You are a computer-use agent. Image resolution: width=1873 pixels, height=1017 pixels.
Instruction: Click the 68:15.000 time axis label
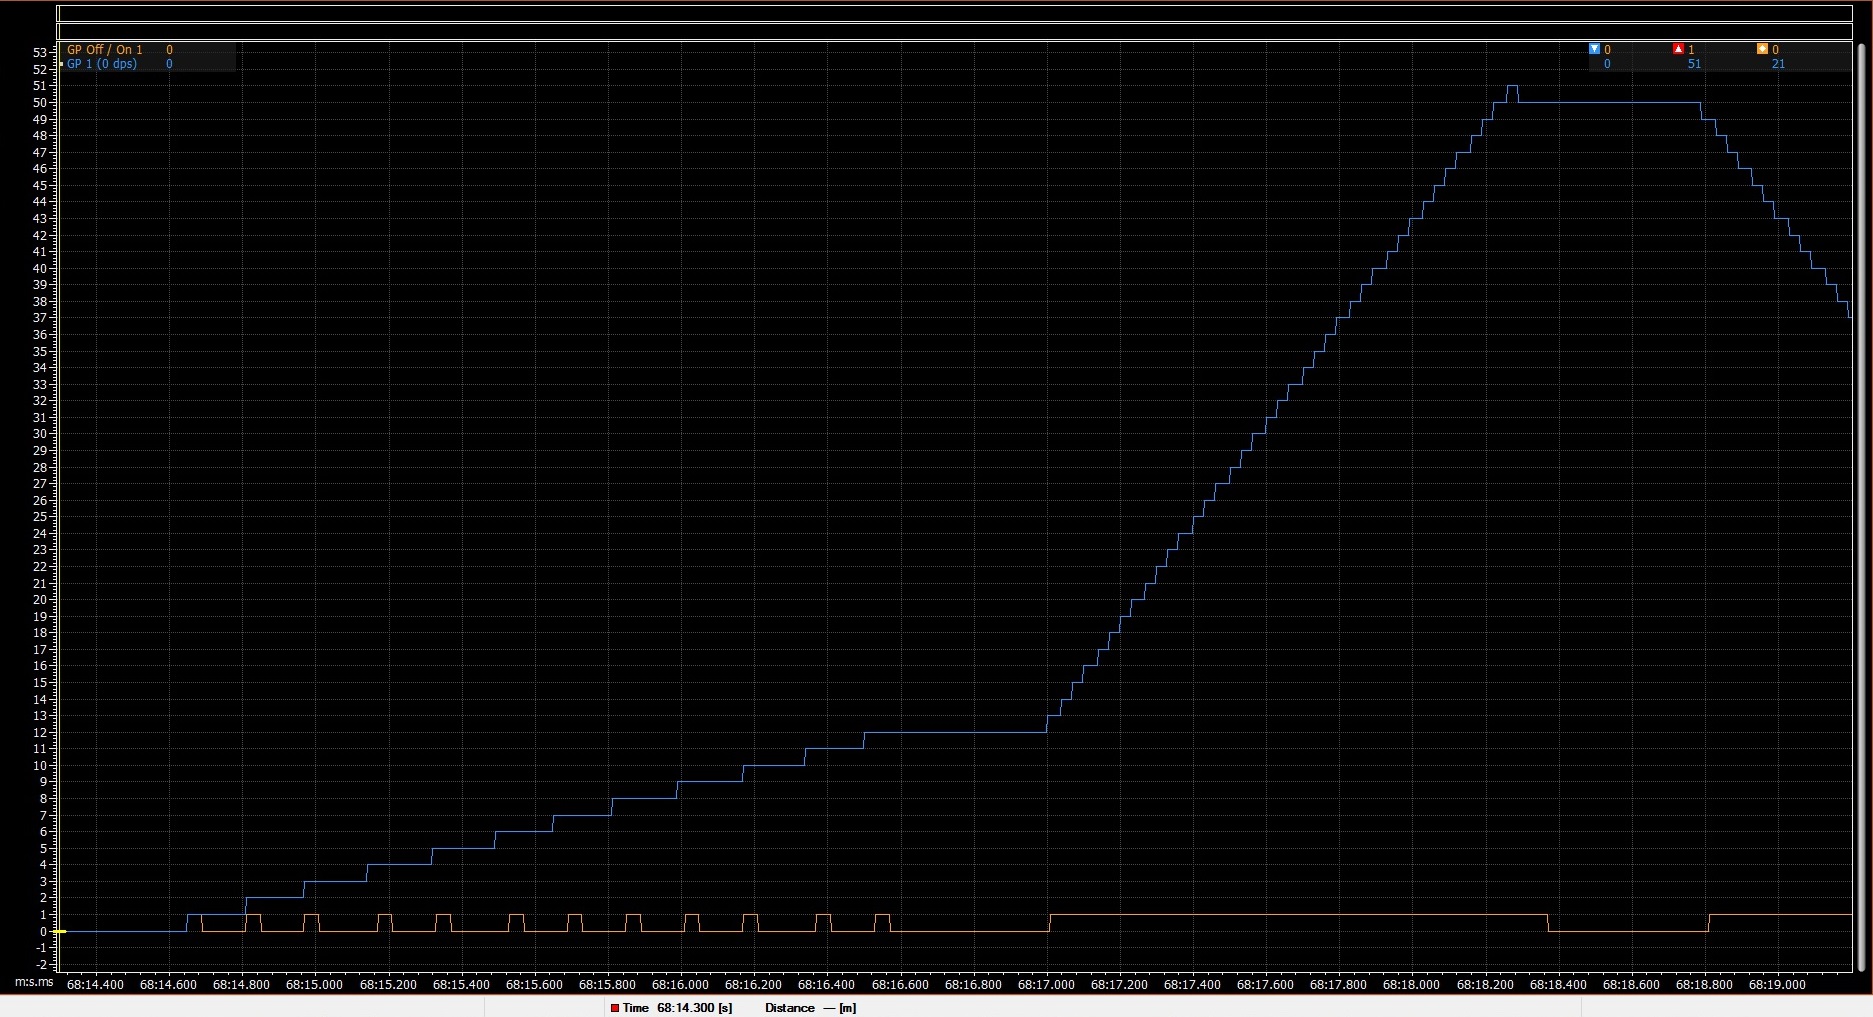pos(314,985)
